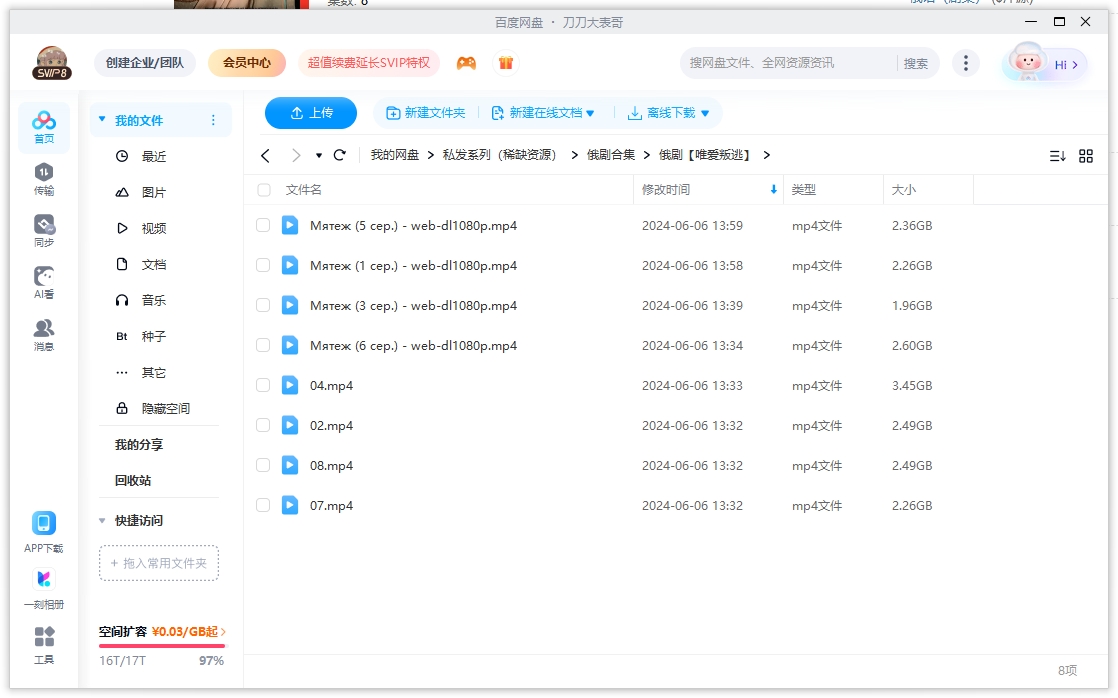This screenshot has height=698, width=1118.
Task: Check the box for 07.mp4
Action: point(263,505)
